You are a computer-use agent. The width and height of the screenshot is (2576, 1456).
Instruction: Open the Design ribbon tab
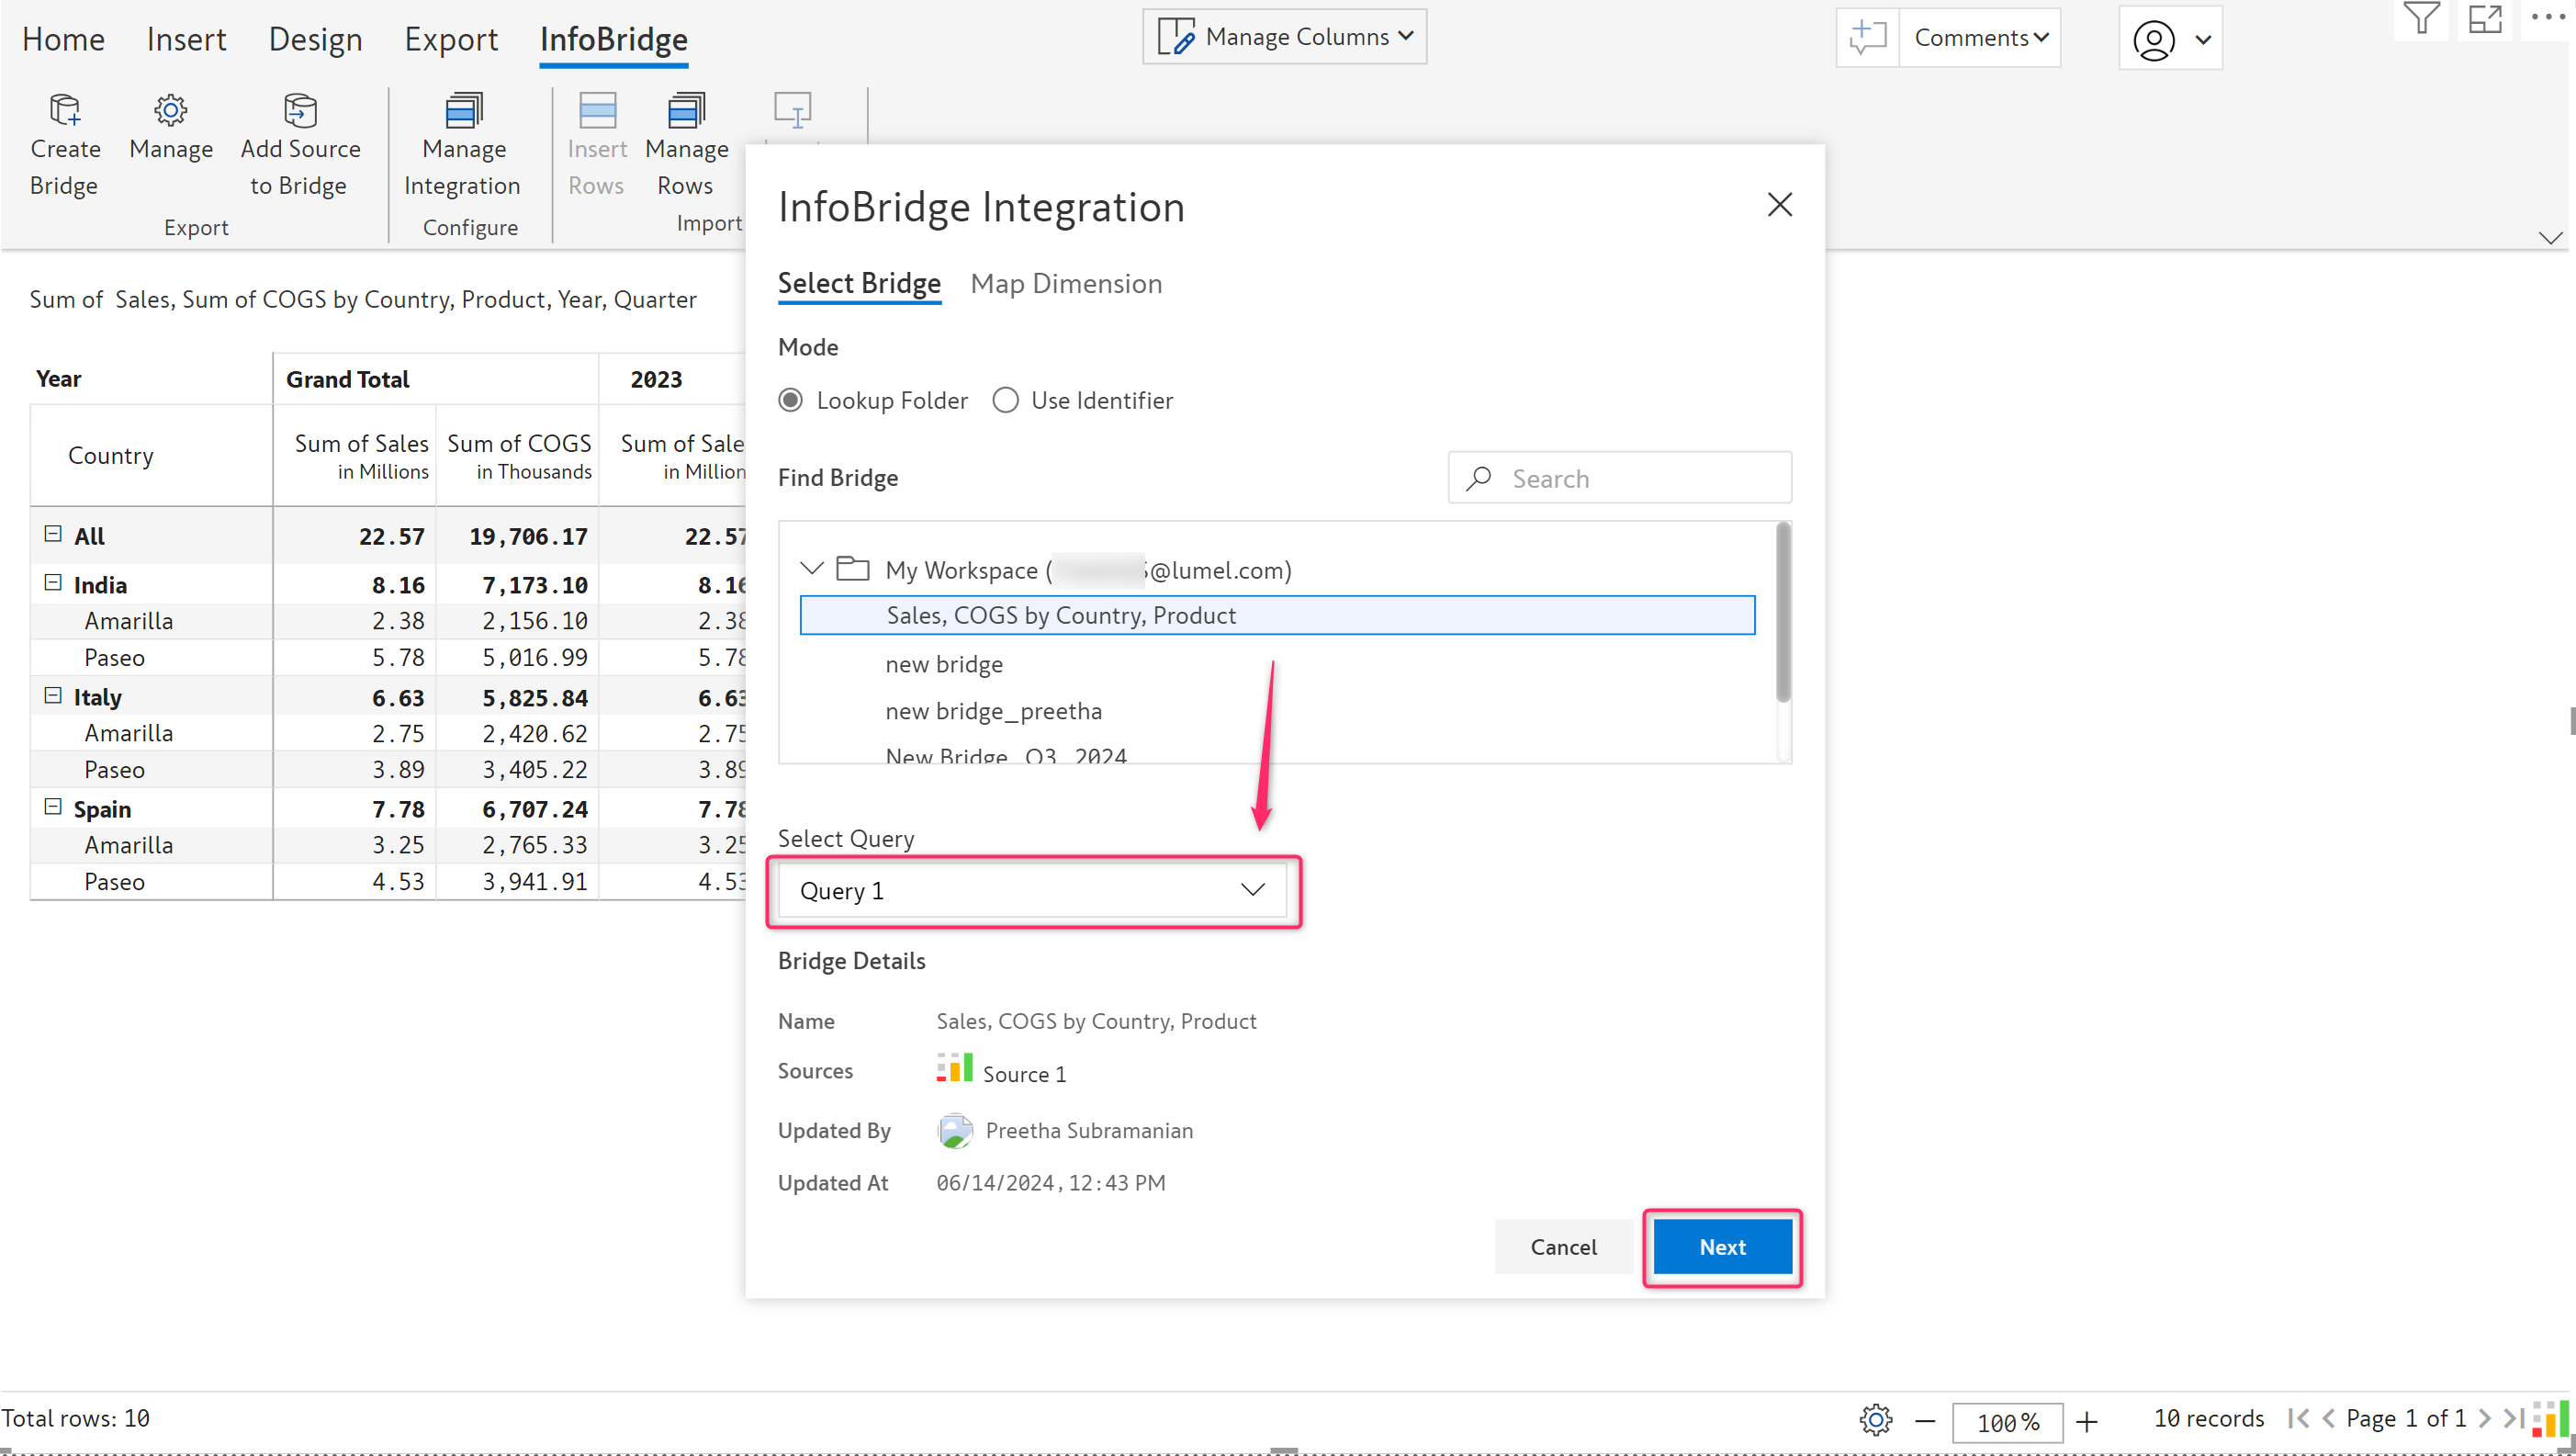pos(315,39)
